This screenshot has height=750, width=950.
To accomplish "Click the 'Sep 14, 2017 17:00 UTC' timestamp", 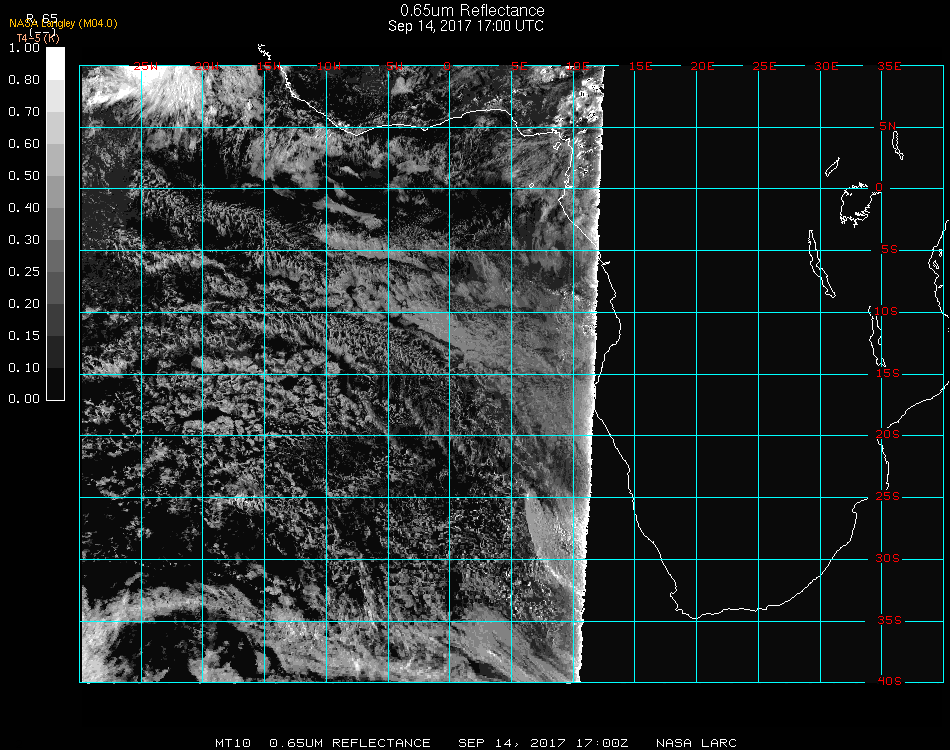I will [x=466, y=26].
